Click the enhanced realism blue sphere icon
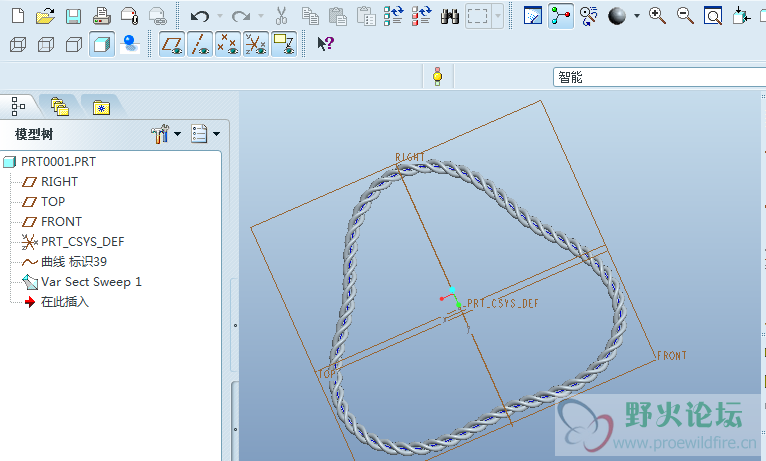766x461 pixels. click(129, 44)
